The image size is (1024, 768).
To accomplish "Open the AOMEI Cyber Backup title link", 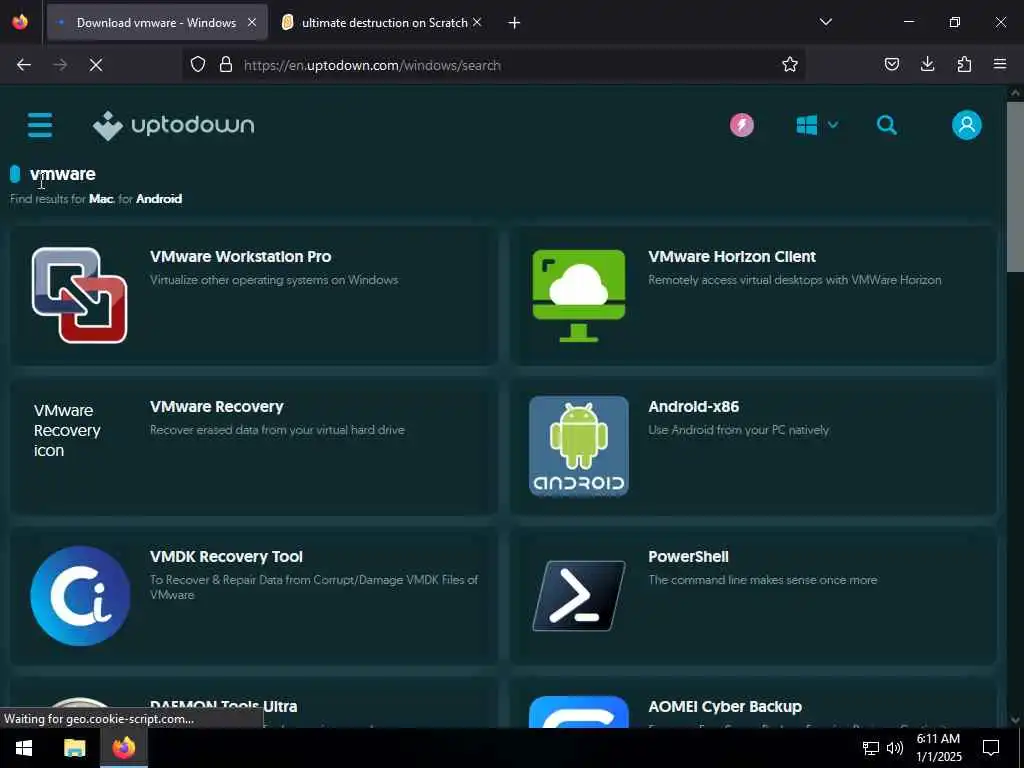I will tap(725, 707).
